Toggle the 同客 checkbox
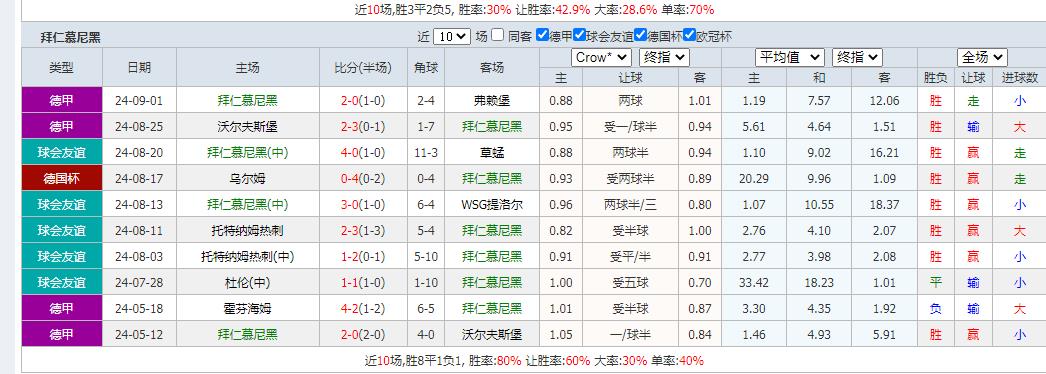This screenshot has width=1046, height=374. pyautogui.click(x=497, y=36)
